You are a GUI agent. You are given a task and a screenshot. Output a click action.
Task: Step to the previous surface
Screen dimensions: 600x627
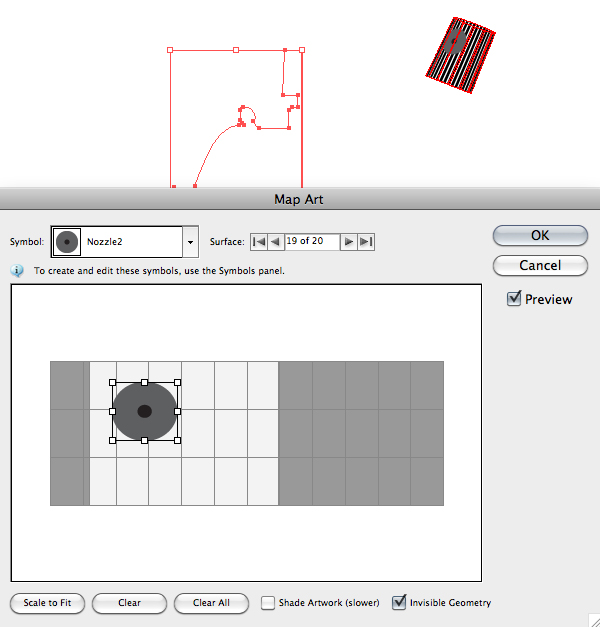coord(275,241)
